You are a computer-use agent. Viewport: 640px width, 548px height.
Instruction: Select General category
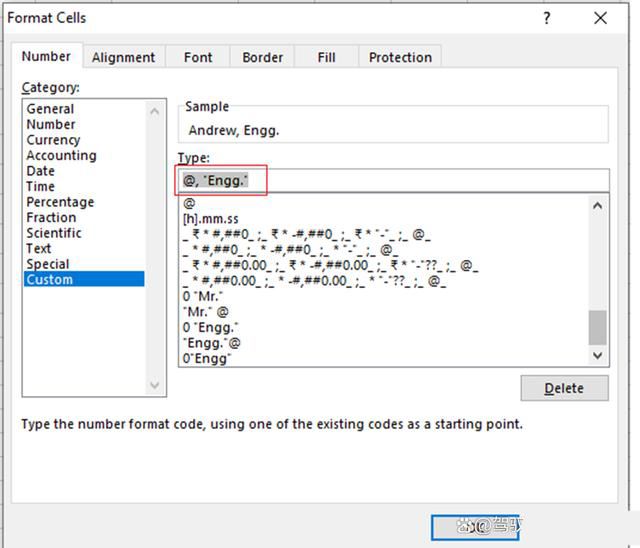click(84, 109)
